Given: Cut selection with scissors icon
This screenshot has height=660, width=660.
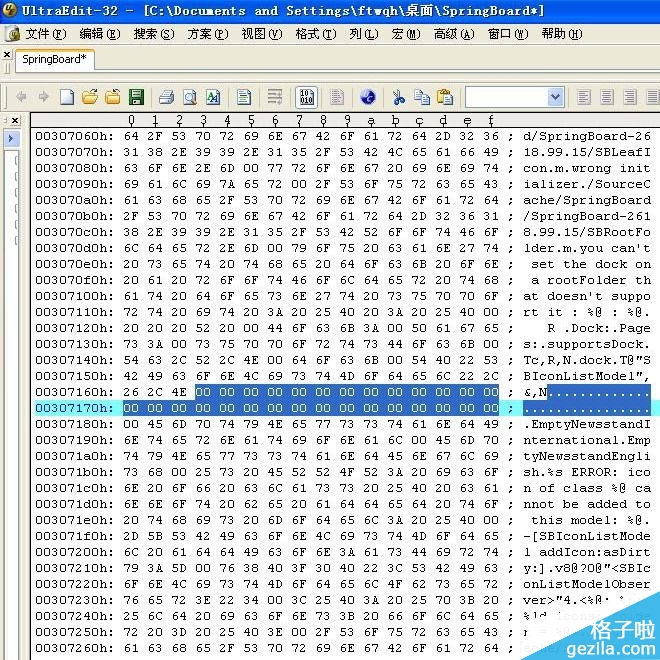Looking at the screenshot, I should point(398,97).
